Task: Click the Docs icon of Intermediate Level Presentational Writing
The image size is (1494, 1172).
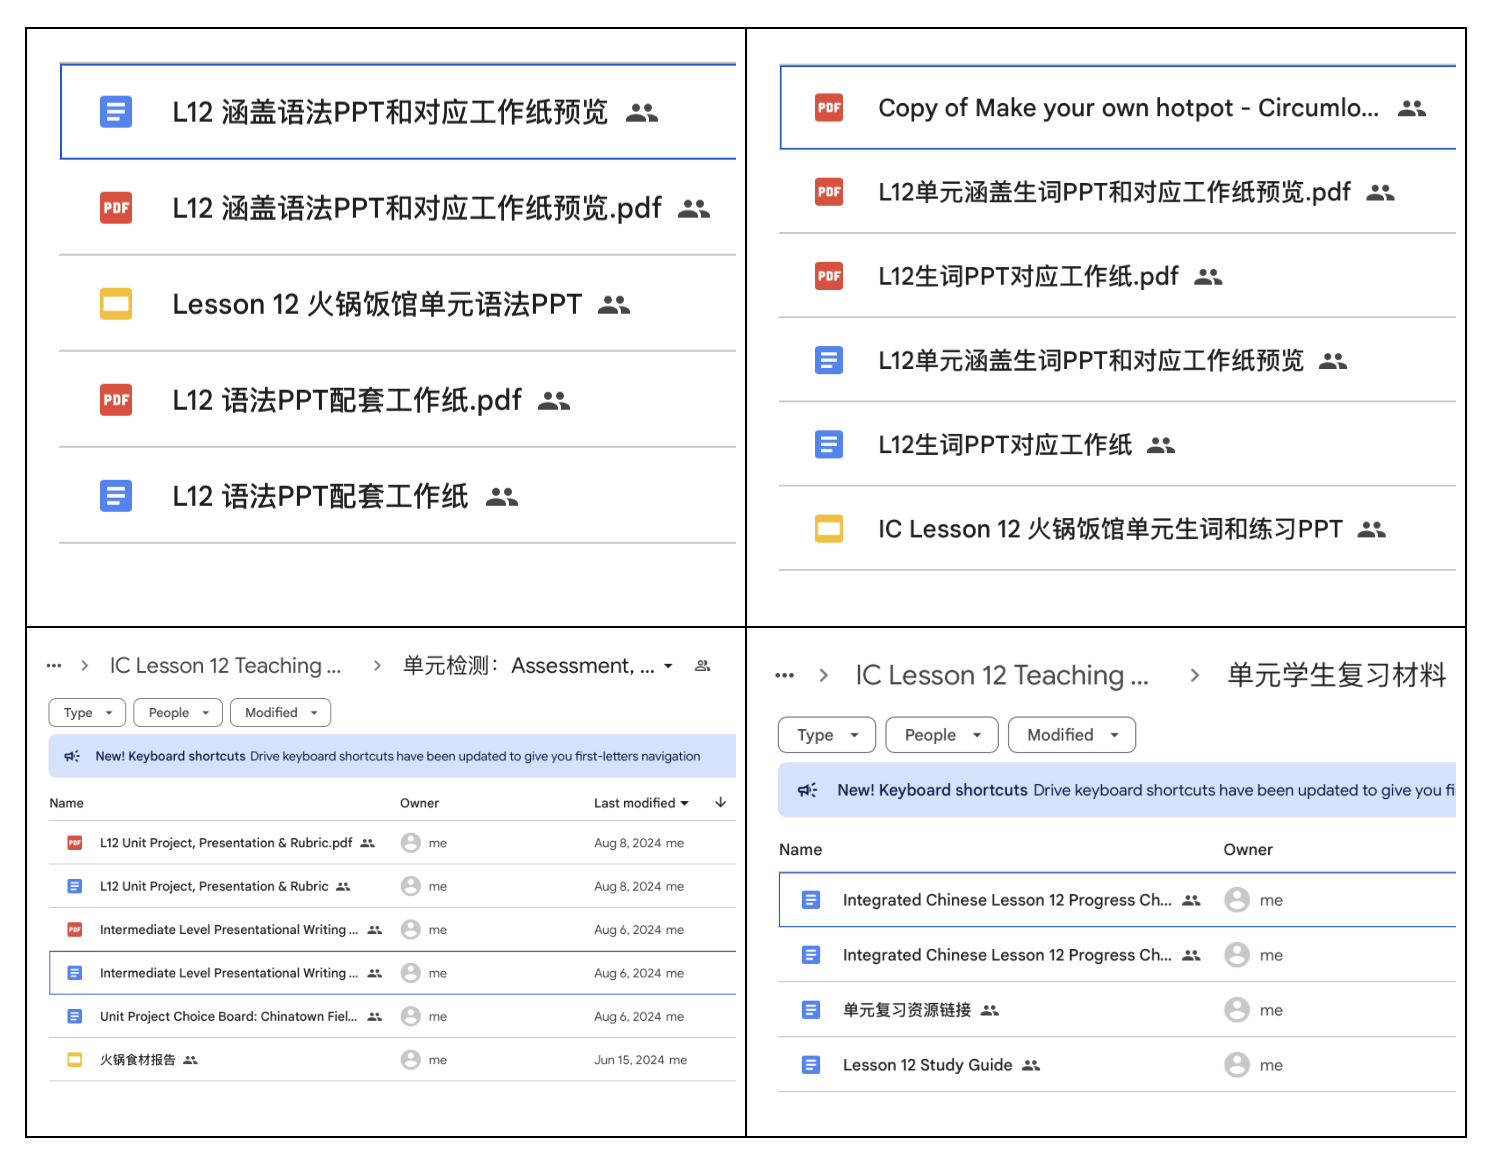Action: coord(75,973)
